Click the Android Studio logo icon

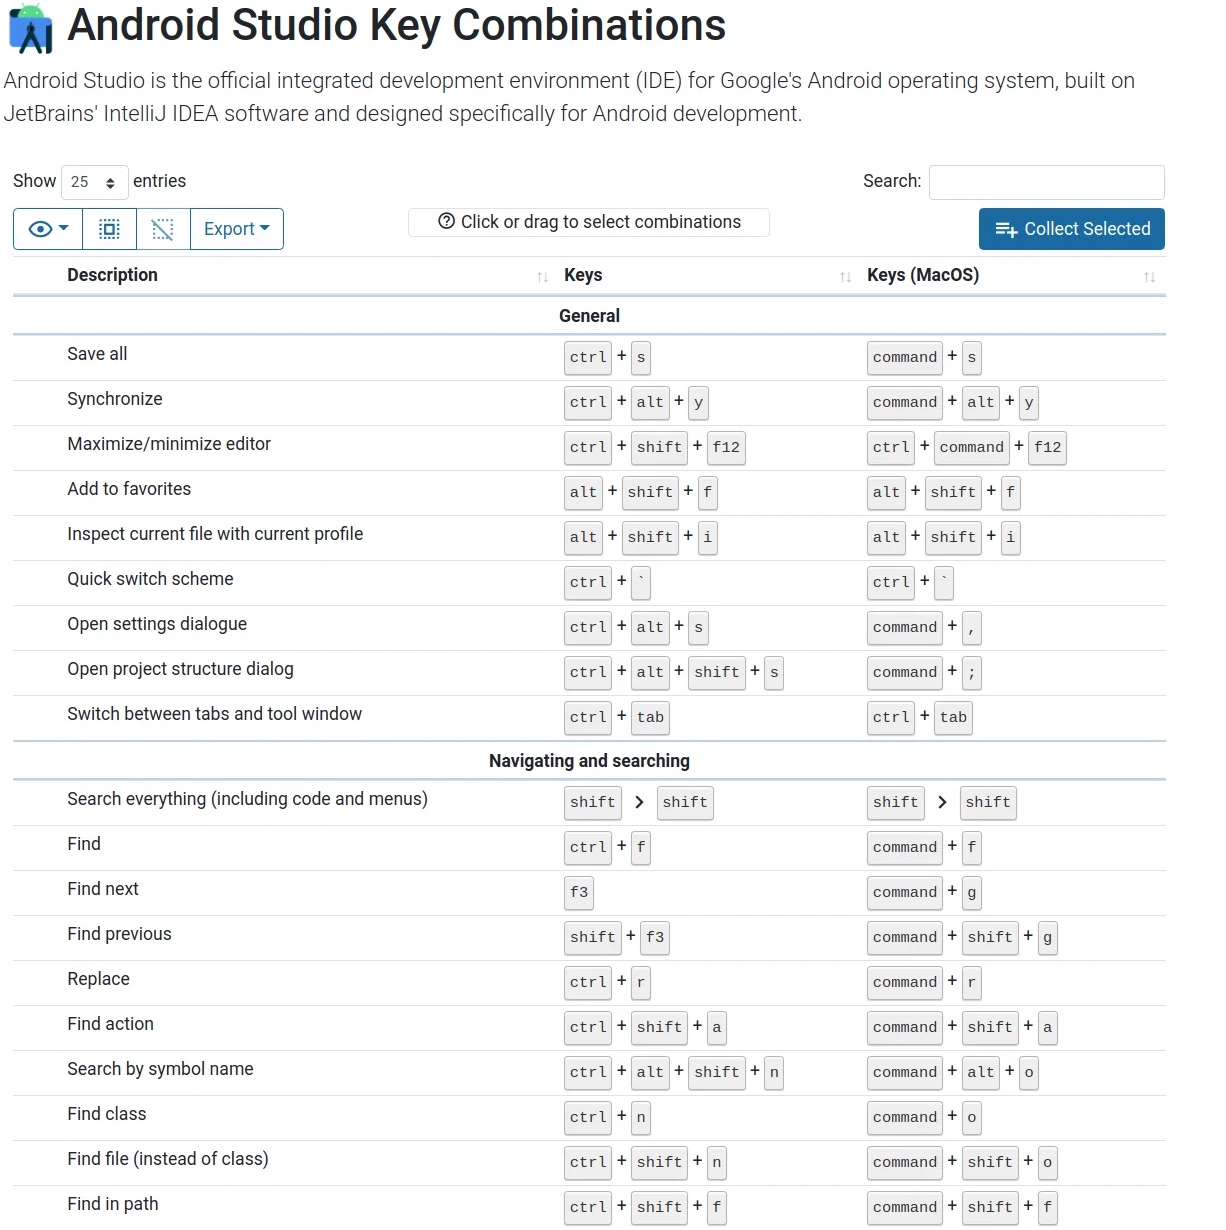click(30, 28)
